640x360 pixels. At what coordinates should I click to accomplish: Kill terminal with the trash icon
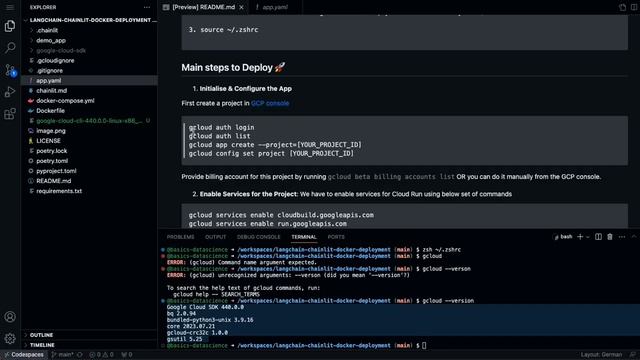click(610, 237)
